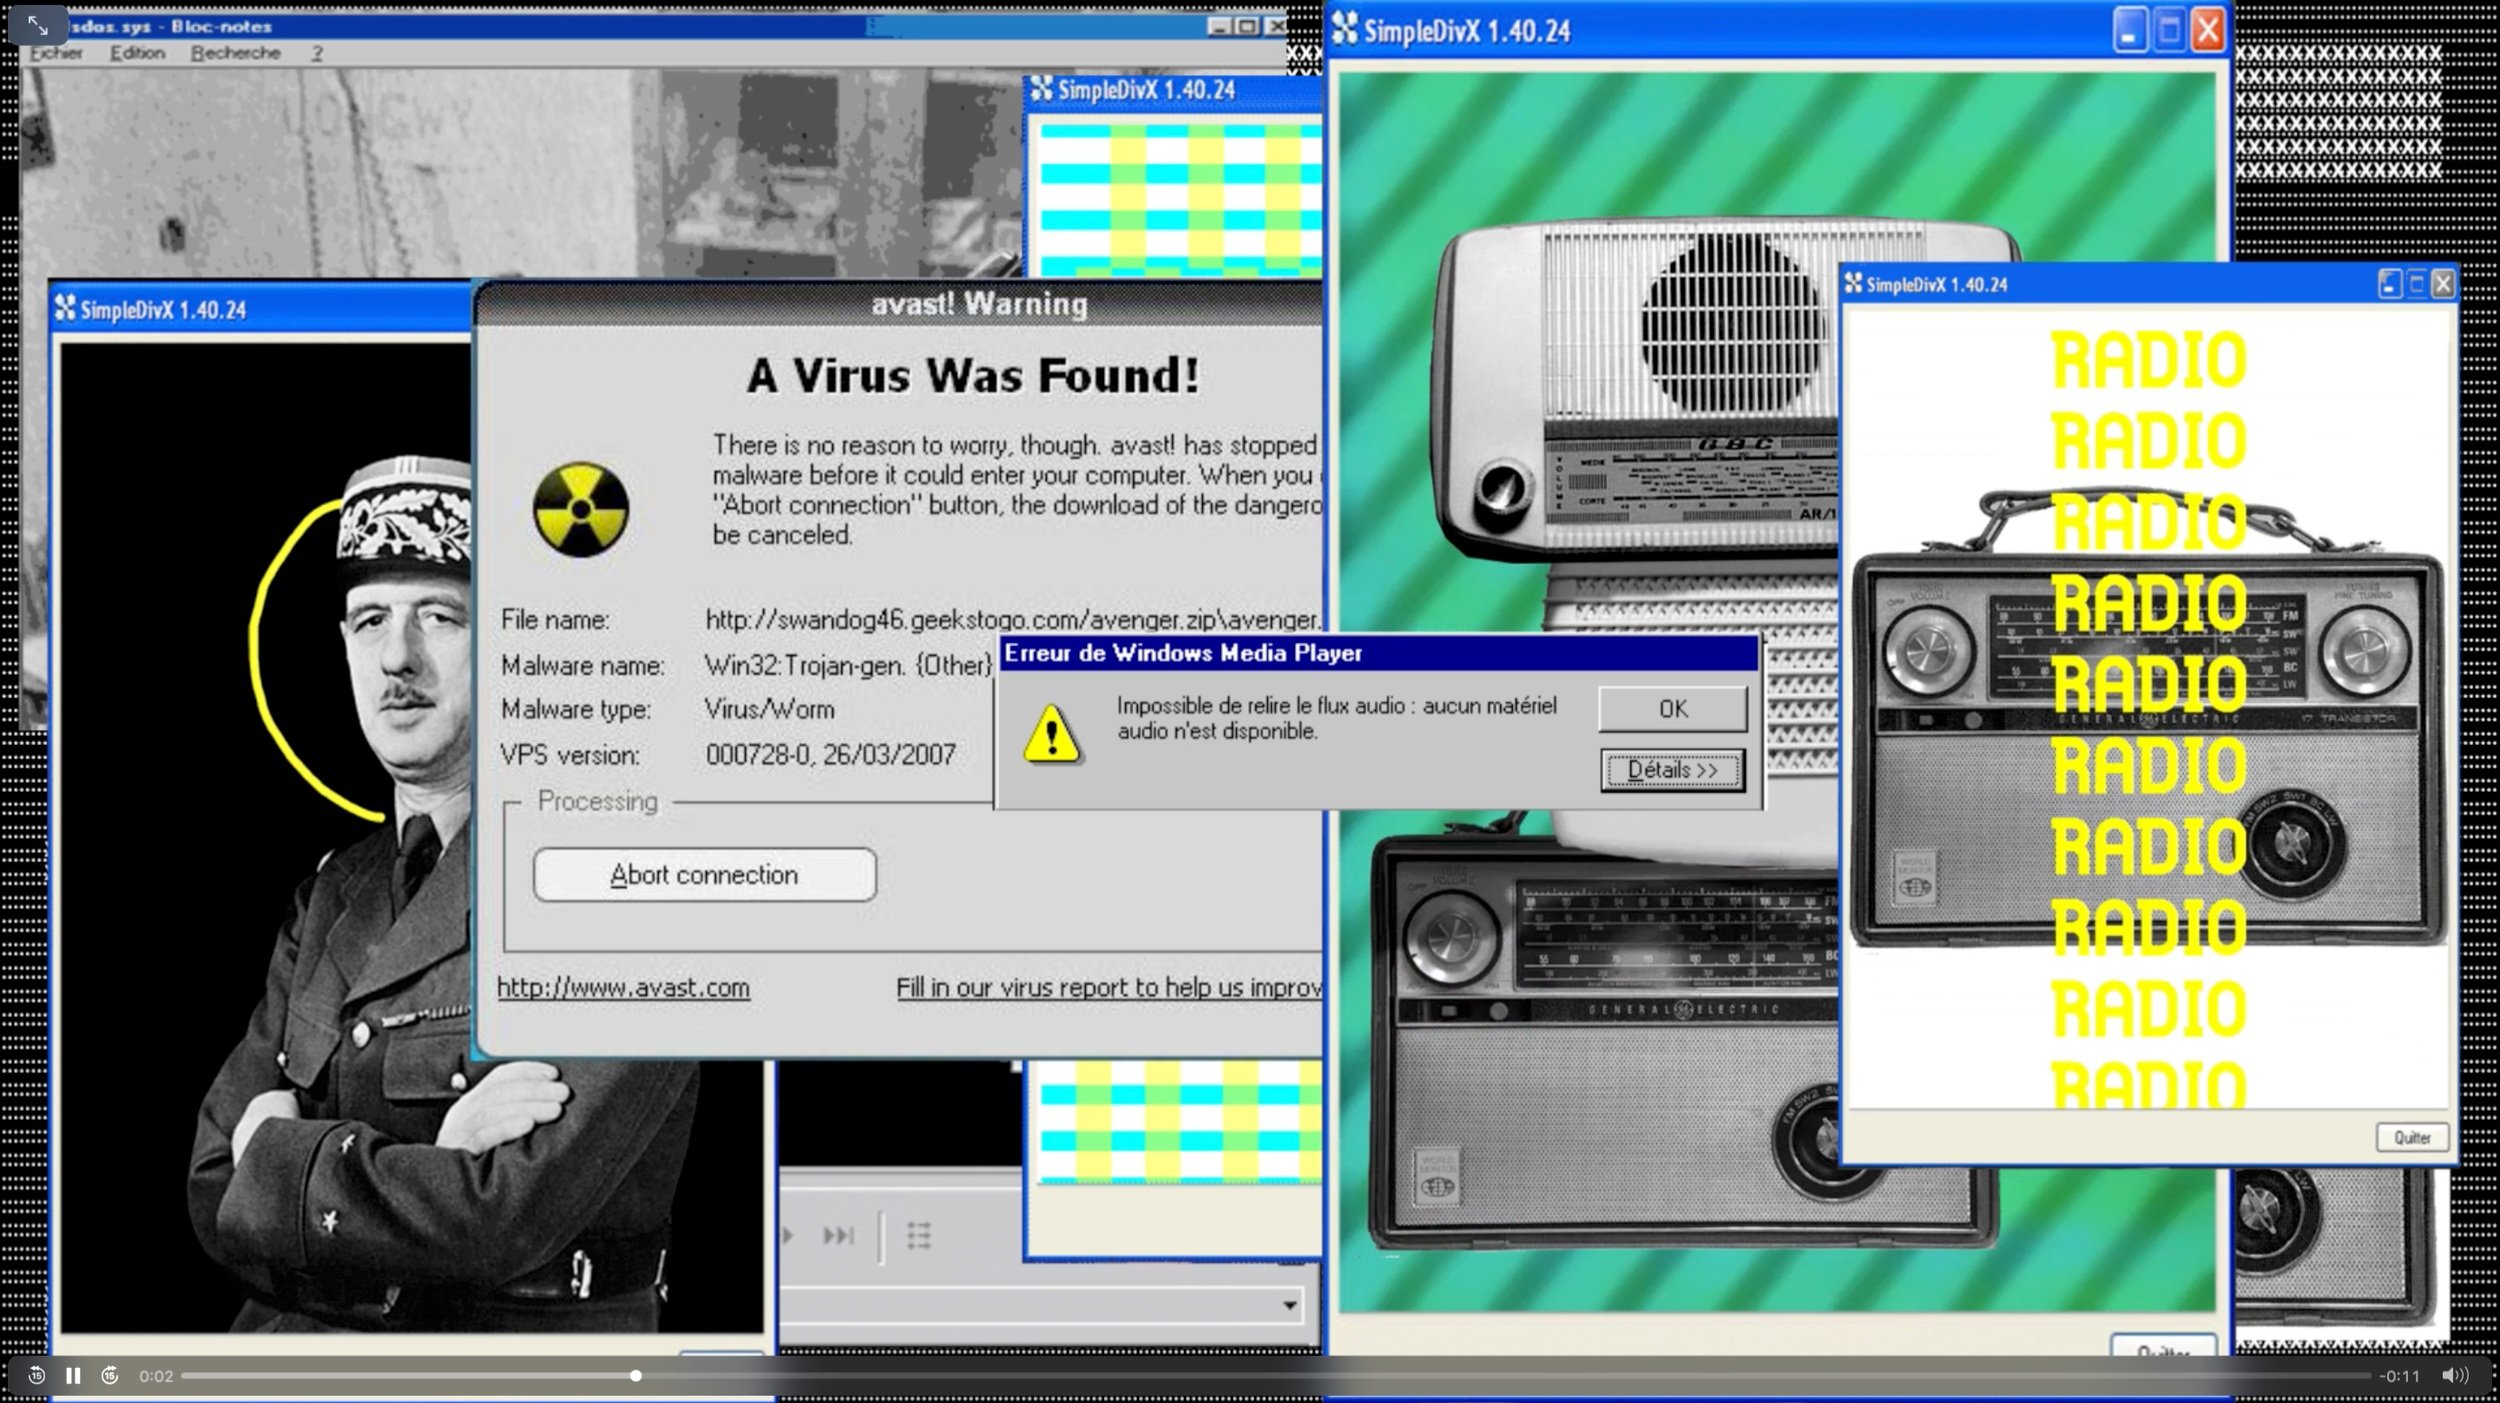Screen dimensions: 2500x1403
Task: Close the Bloc-notes window
Action: pyautogui.click(x=1276, y=26)
